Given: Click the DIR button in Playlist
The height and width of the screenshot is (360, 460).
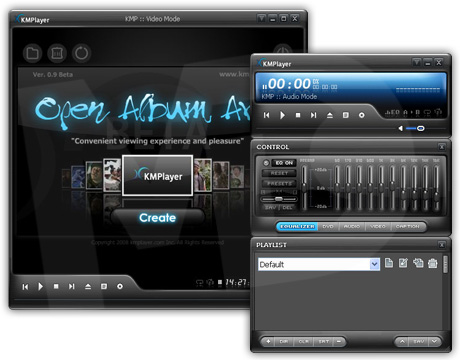Looking at the screenshot, I should click(x=284, y=341).
